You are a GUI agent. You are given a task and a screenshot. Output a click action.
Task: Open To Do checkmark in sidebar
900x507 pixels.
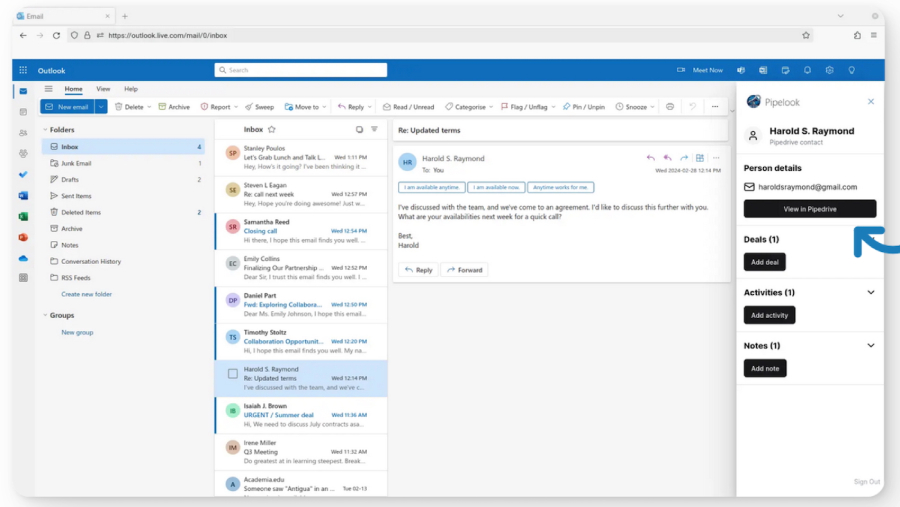tap(23, 175)
